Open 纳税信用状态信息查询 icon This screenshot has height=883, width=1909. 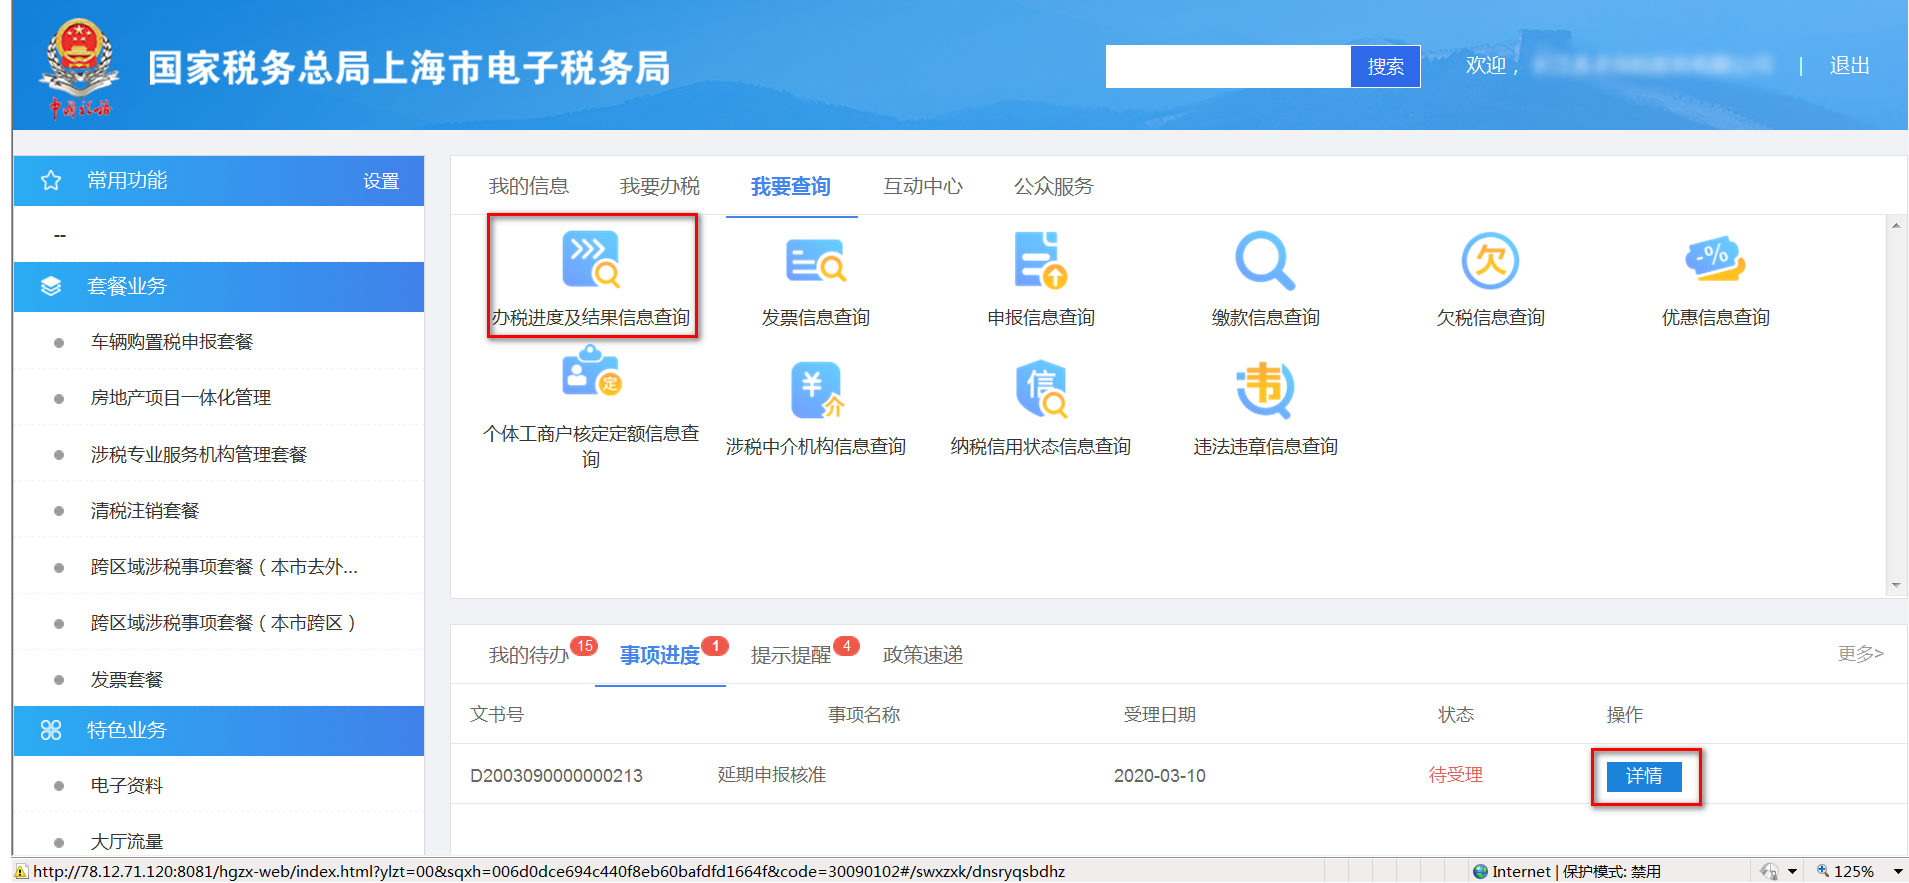(1040, 389)
